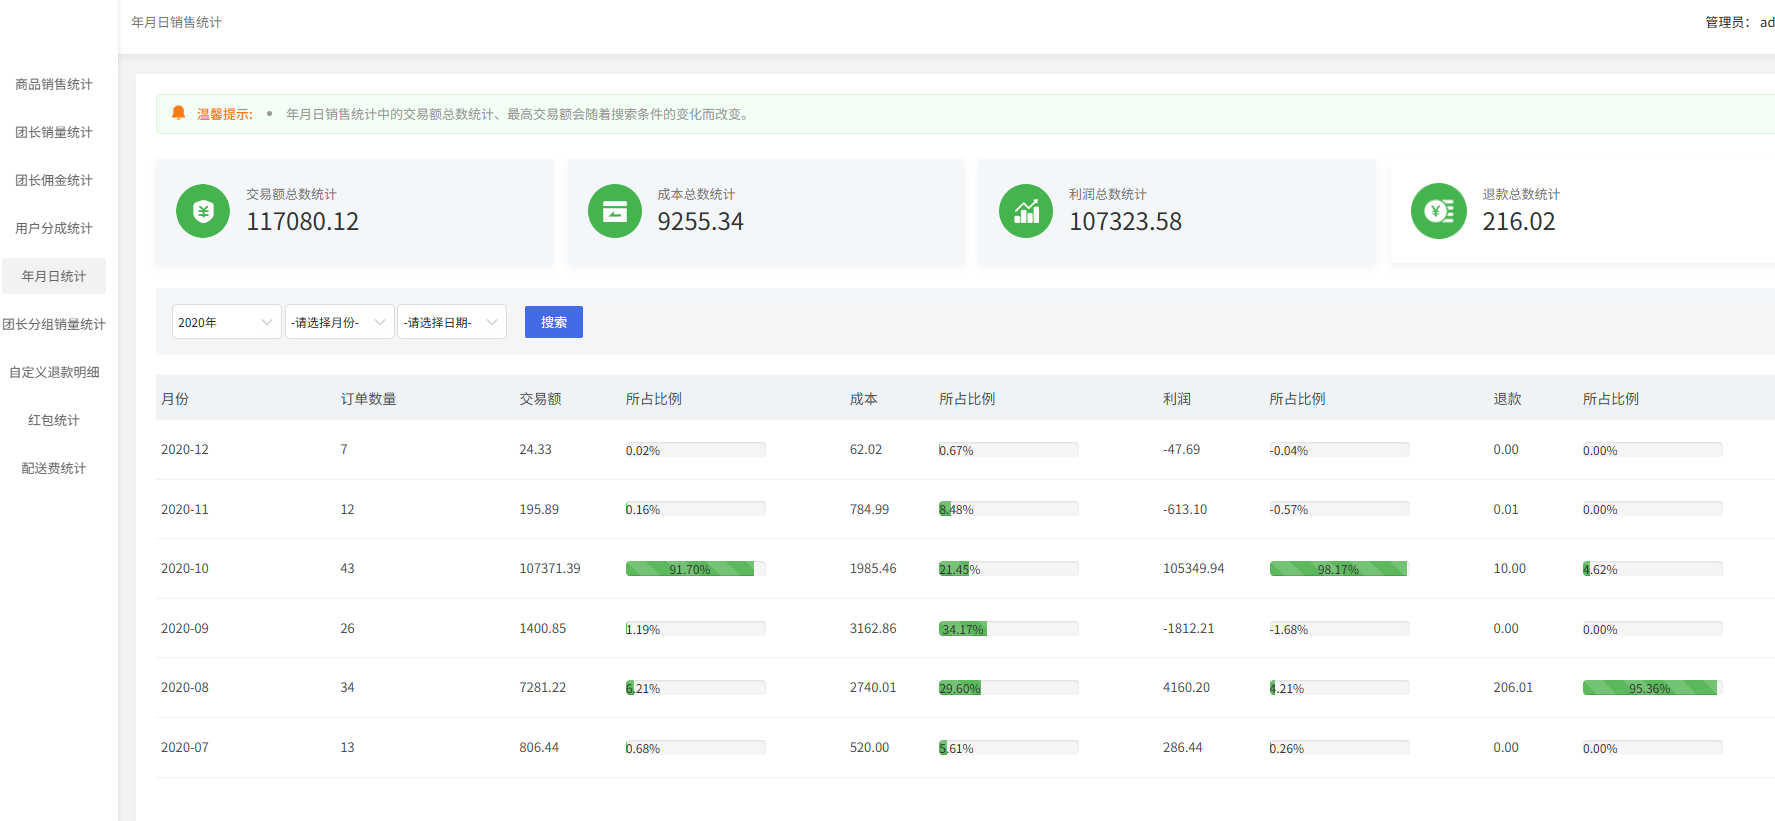Open the 请选择日期 date dropdown
This screenshot has width=1775, height=821.
point(451,322)
